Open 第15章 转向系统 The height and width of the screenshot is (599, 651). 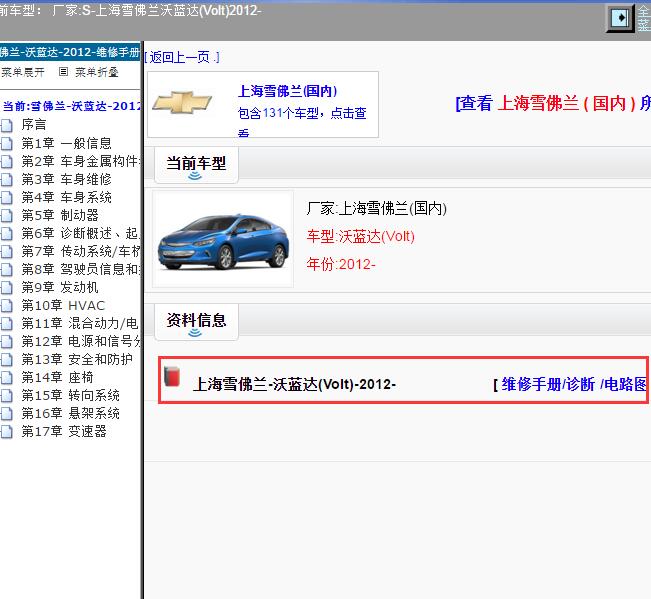click(x=71, y=396)
